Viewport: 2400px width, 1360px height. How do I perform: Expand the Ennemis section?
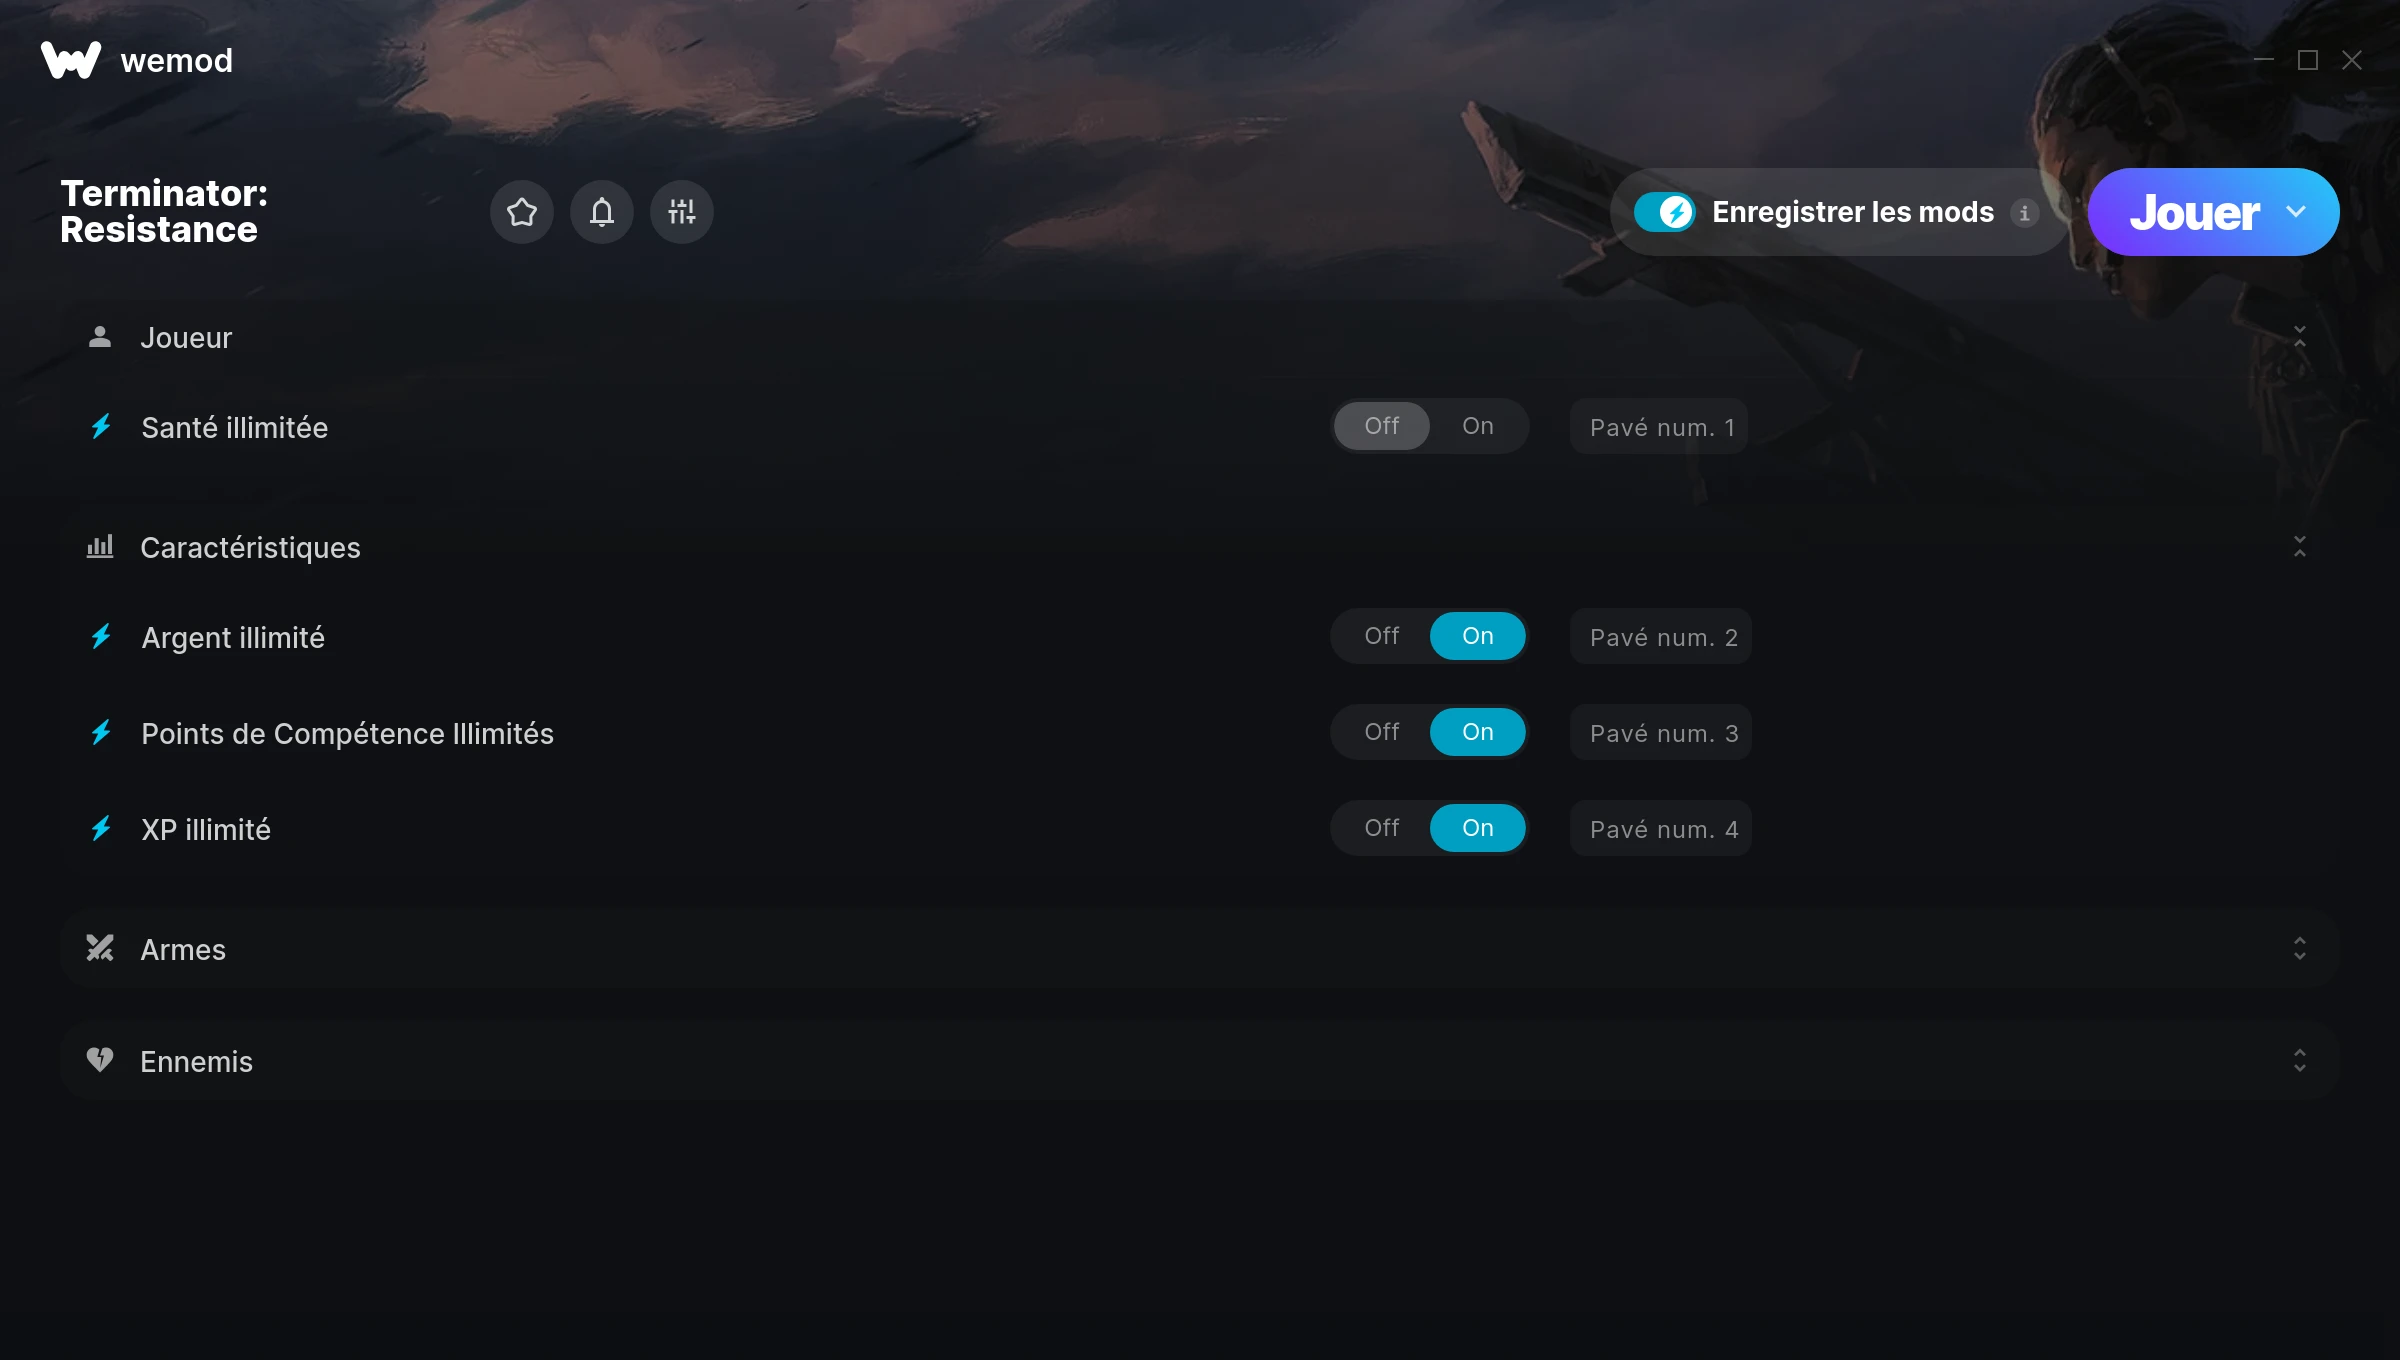2300,1060
